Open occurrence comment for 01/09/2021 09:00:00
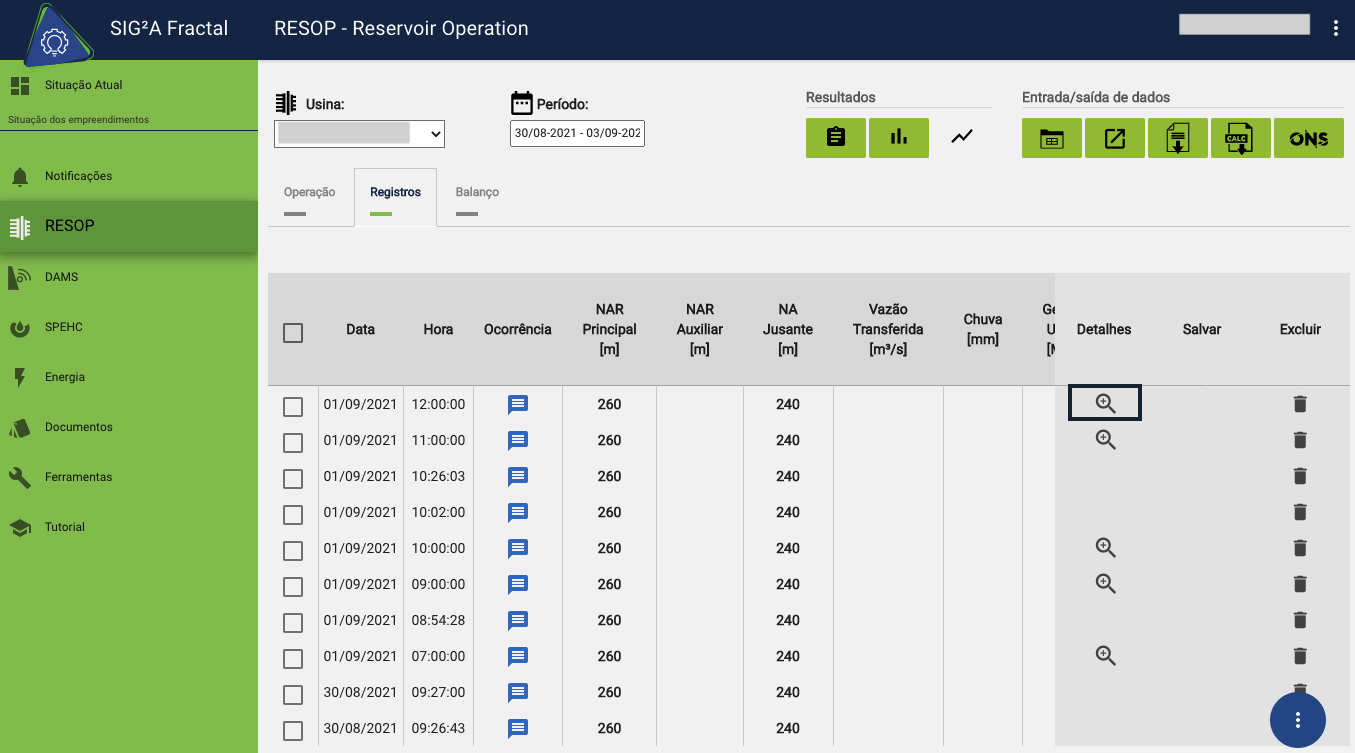Viewport: 1355px width, 753px height. click(x=517, y=584)
